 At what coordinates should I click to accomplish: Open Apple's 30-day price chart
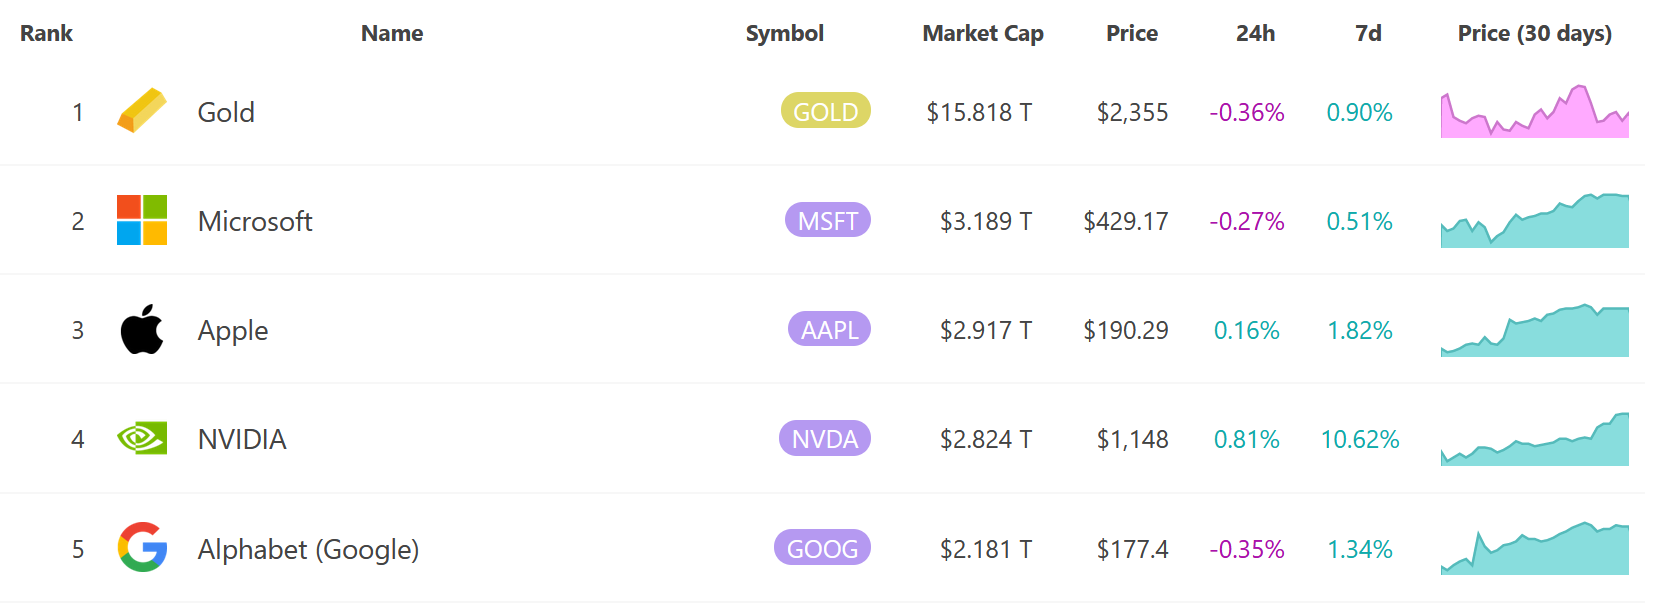coord(1534,332)
